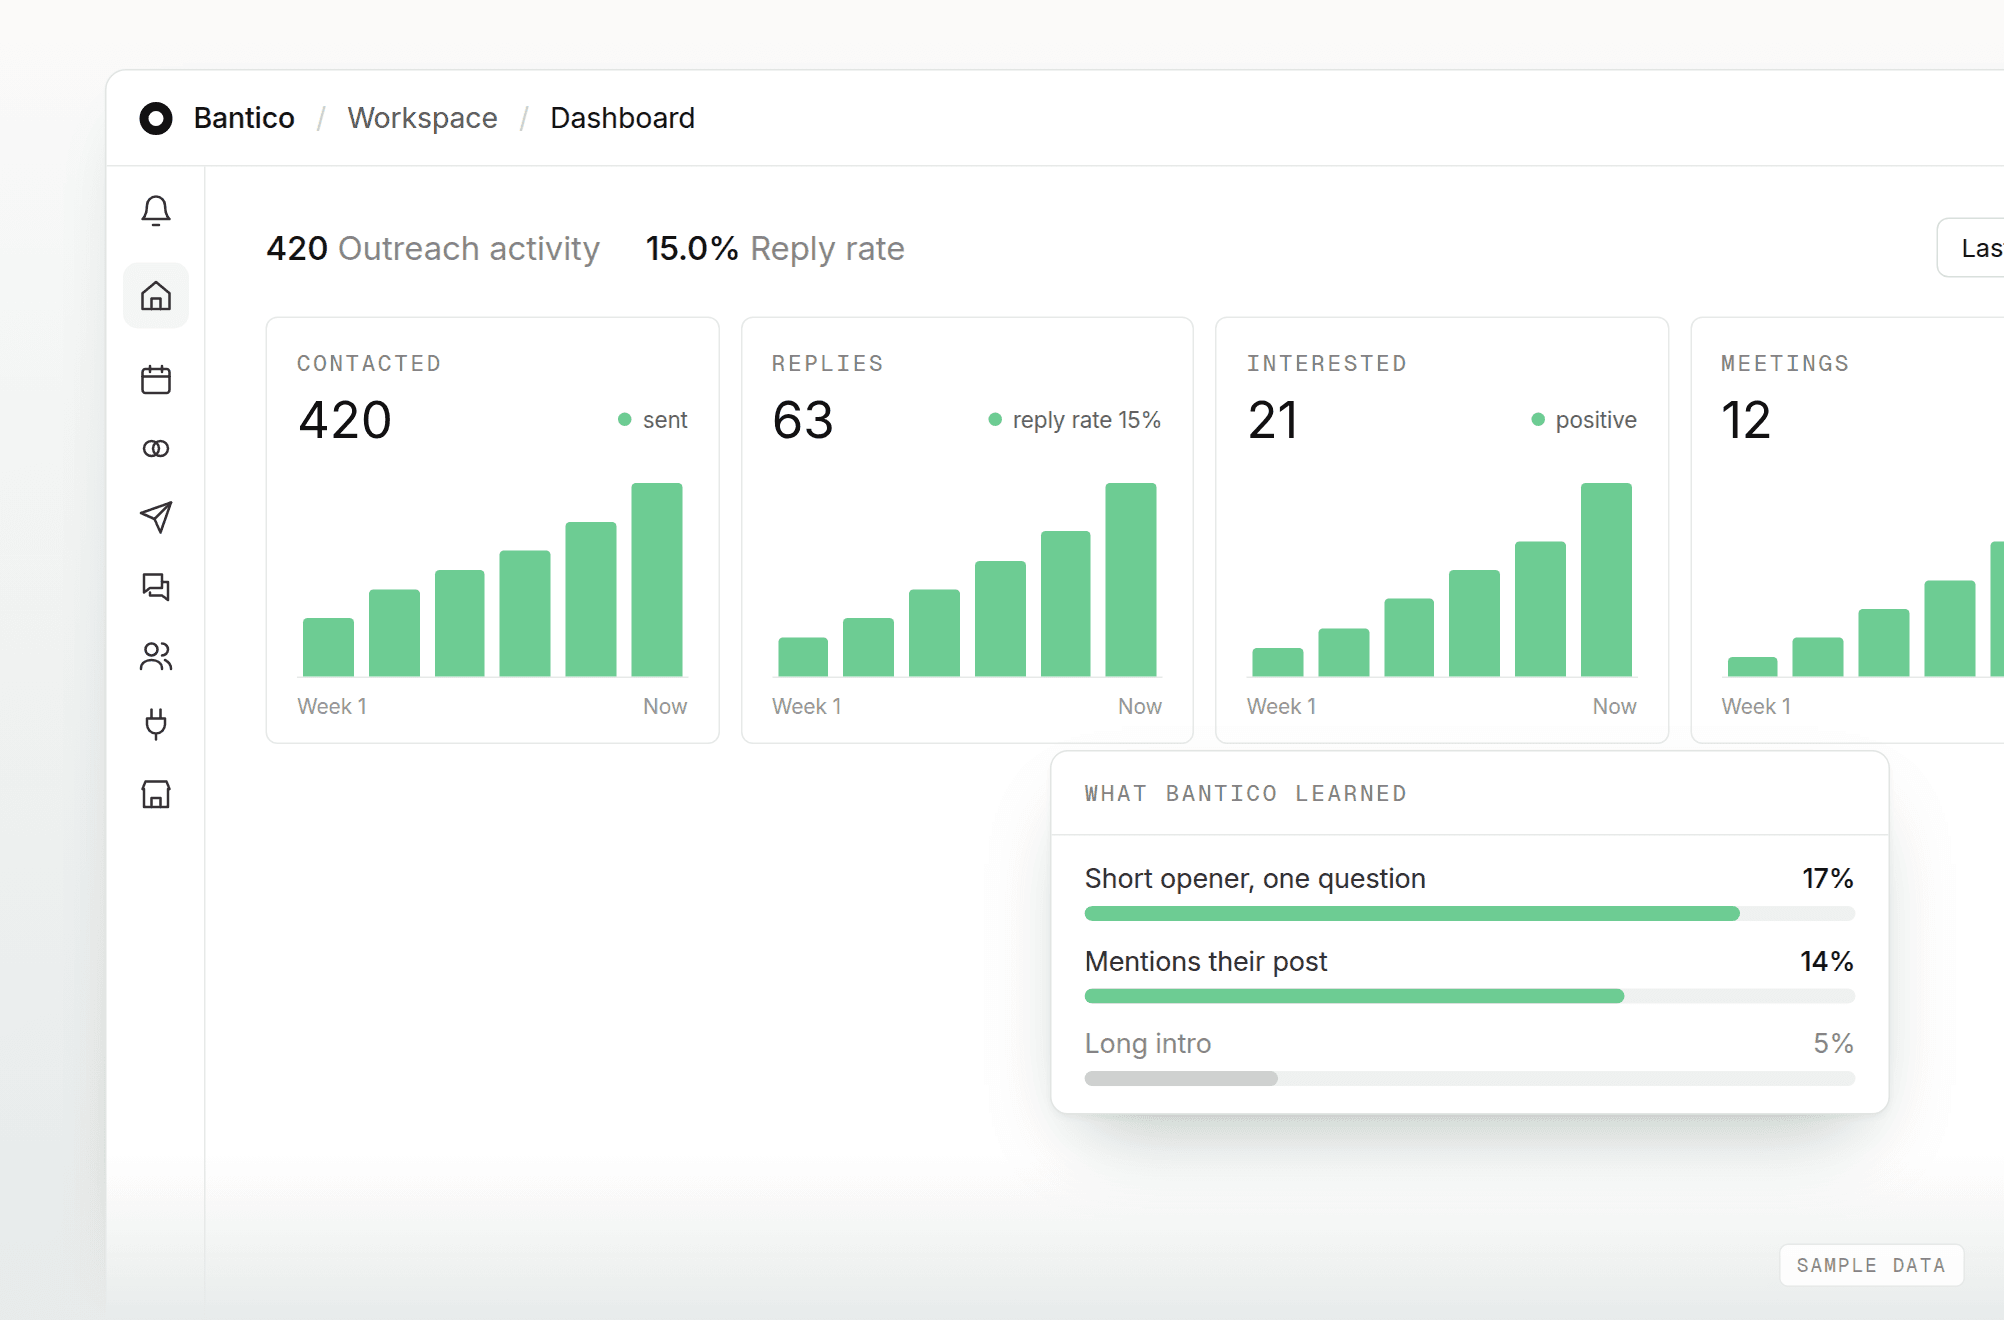Click the 'Long intro' text
The width and height of the screenshot is (2004, 1320).
coord(1148,1043)
